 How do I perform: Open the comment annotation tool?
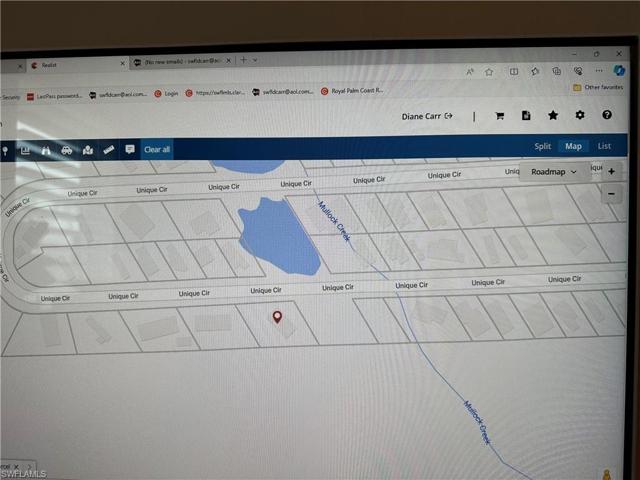pyautogui.click(x=130, y=149)
